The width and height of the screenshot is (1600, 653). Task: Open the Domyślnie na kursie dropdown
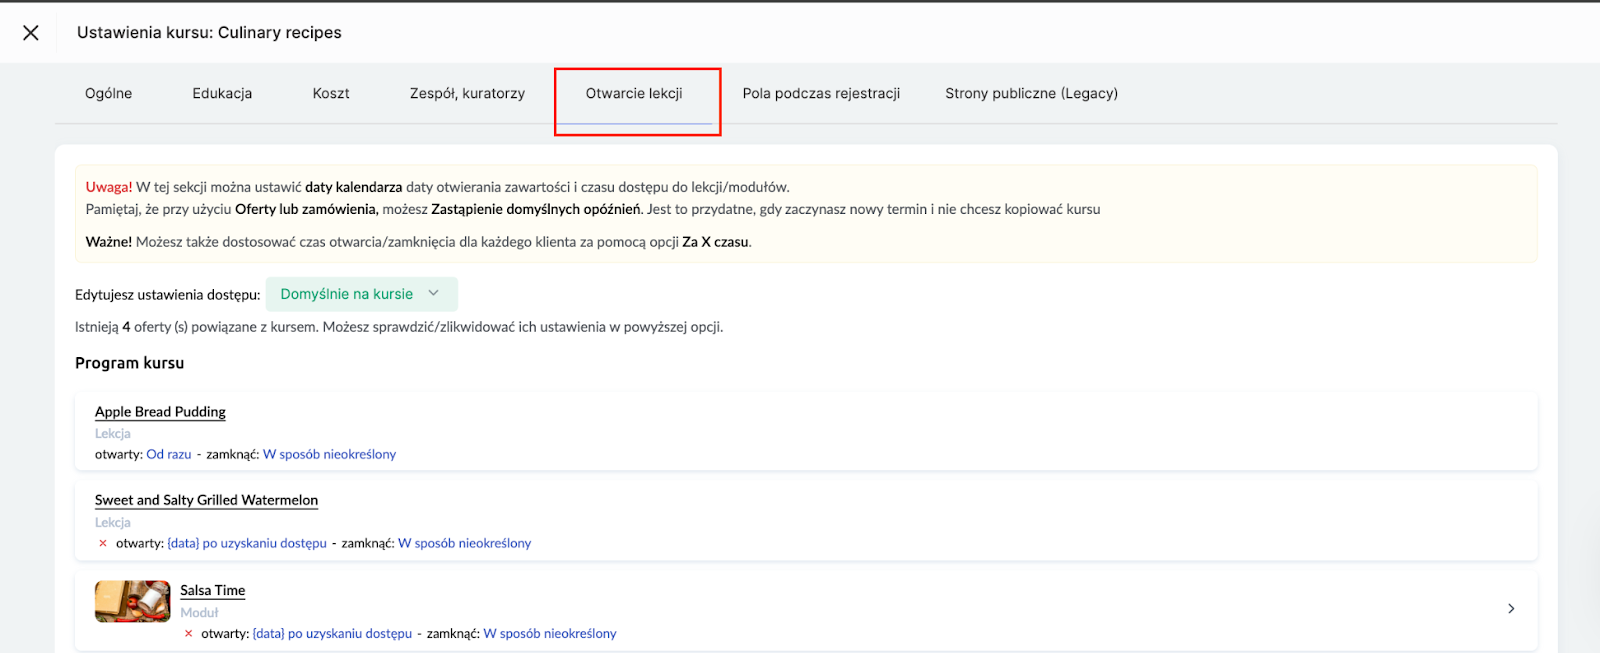361,294
